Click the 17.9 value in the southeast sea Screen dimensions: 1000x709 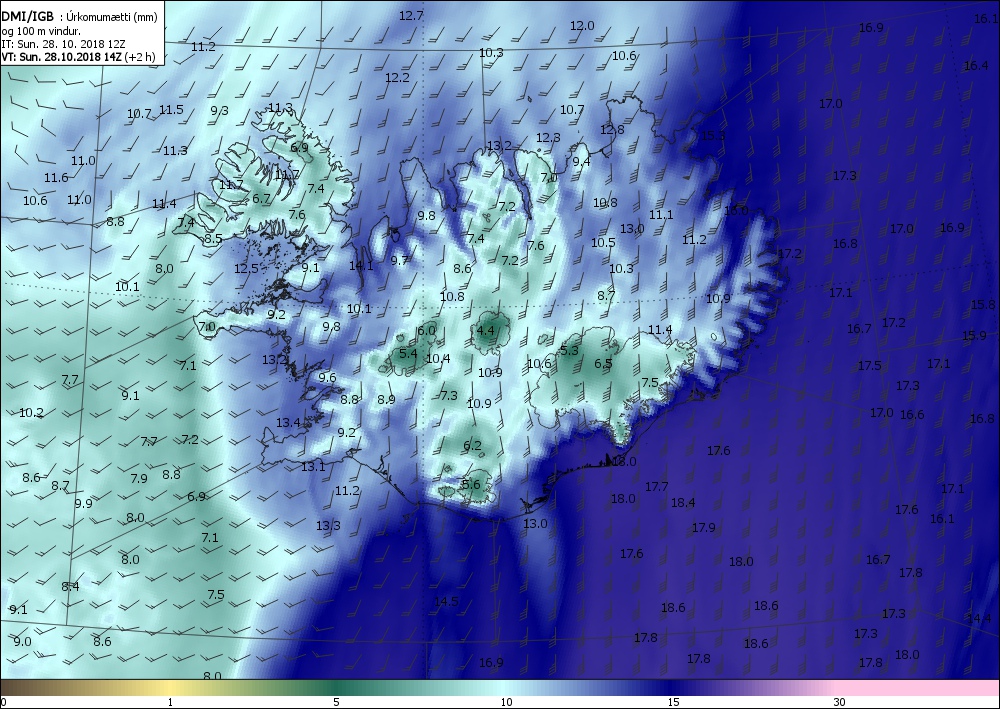703,527
